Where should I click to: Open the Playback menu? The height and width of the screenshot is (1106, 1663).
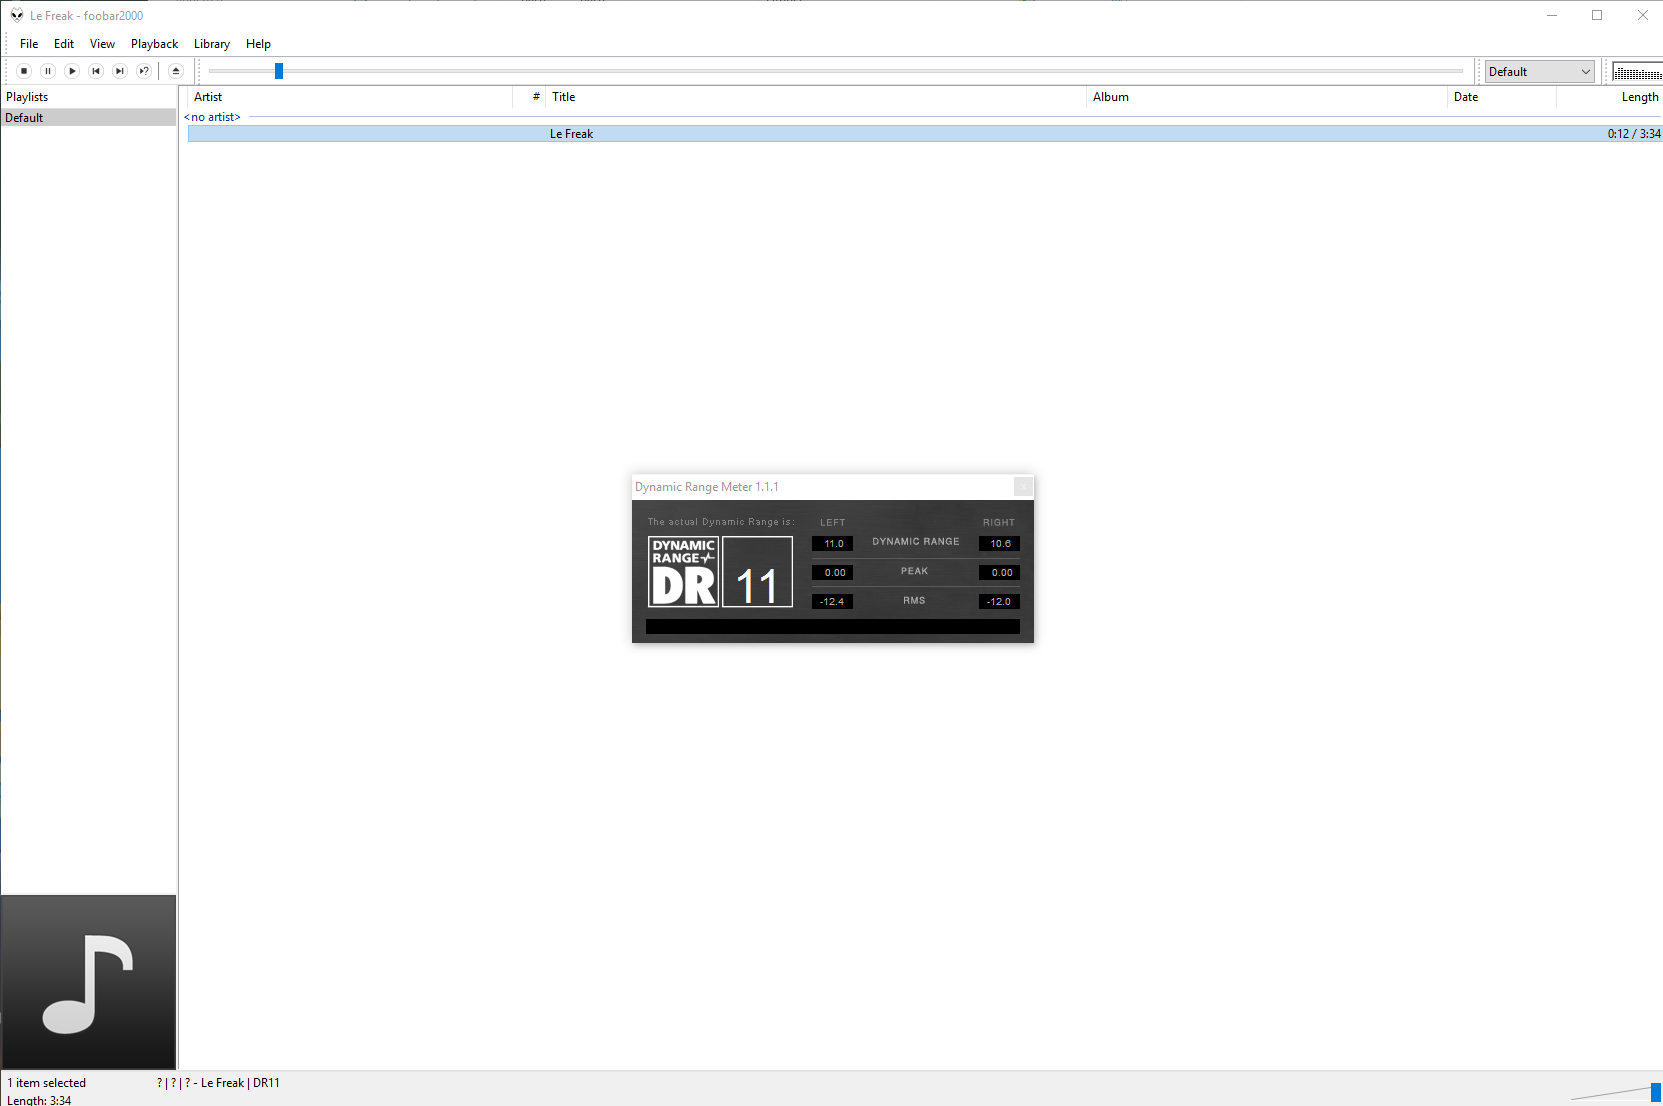click(x=154, y=44)
